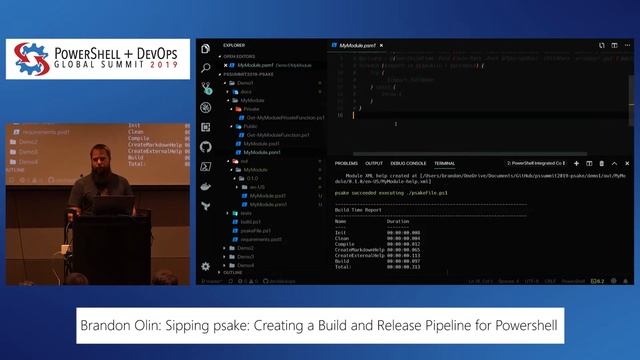
Task: Click the Open Changes icon in editor title
Action: [602, 45]
